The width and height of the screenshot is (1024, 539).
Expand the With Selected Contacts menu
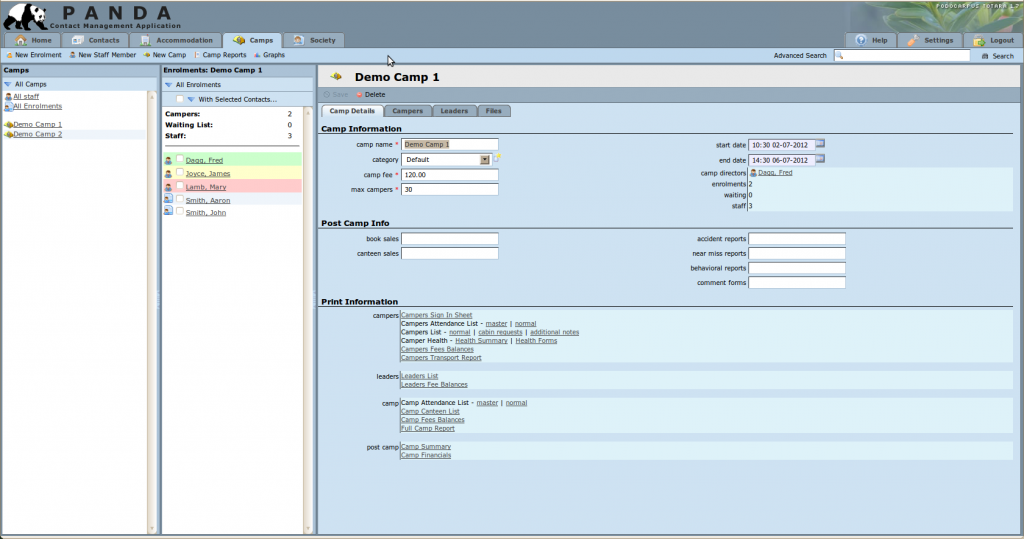click(190, 99)
